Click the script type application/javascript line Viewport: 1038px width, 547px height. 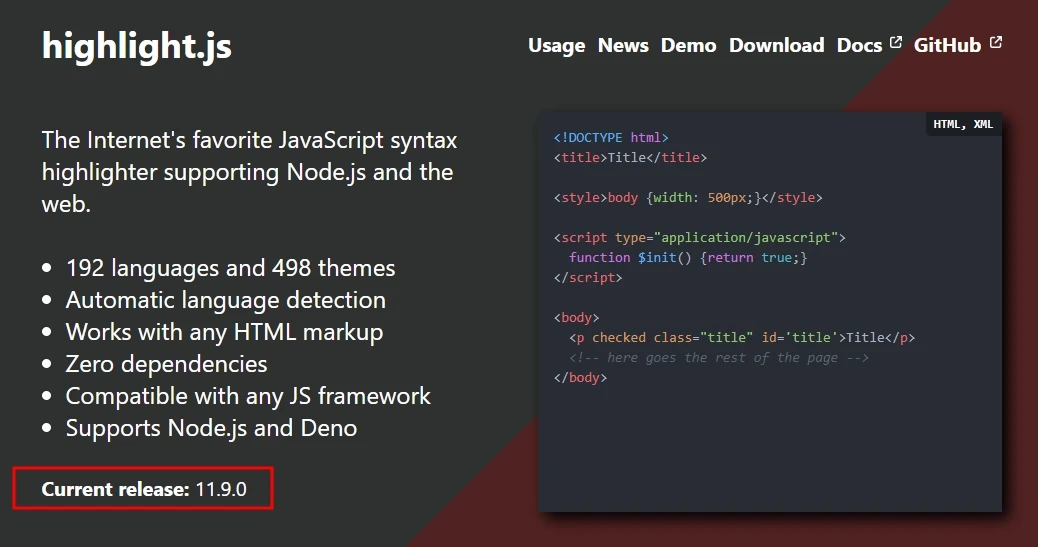coord(700,237)
